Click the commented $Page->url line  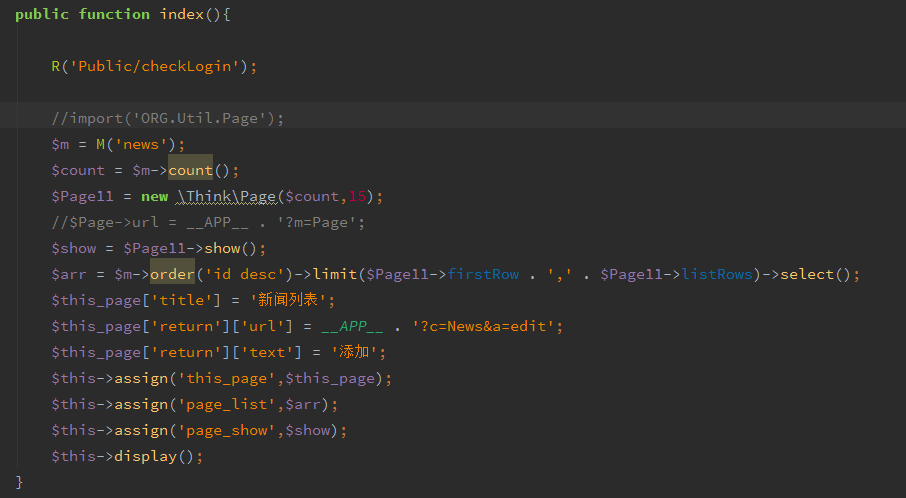click(208, 222)
